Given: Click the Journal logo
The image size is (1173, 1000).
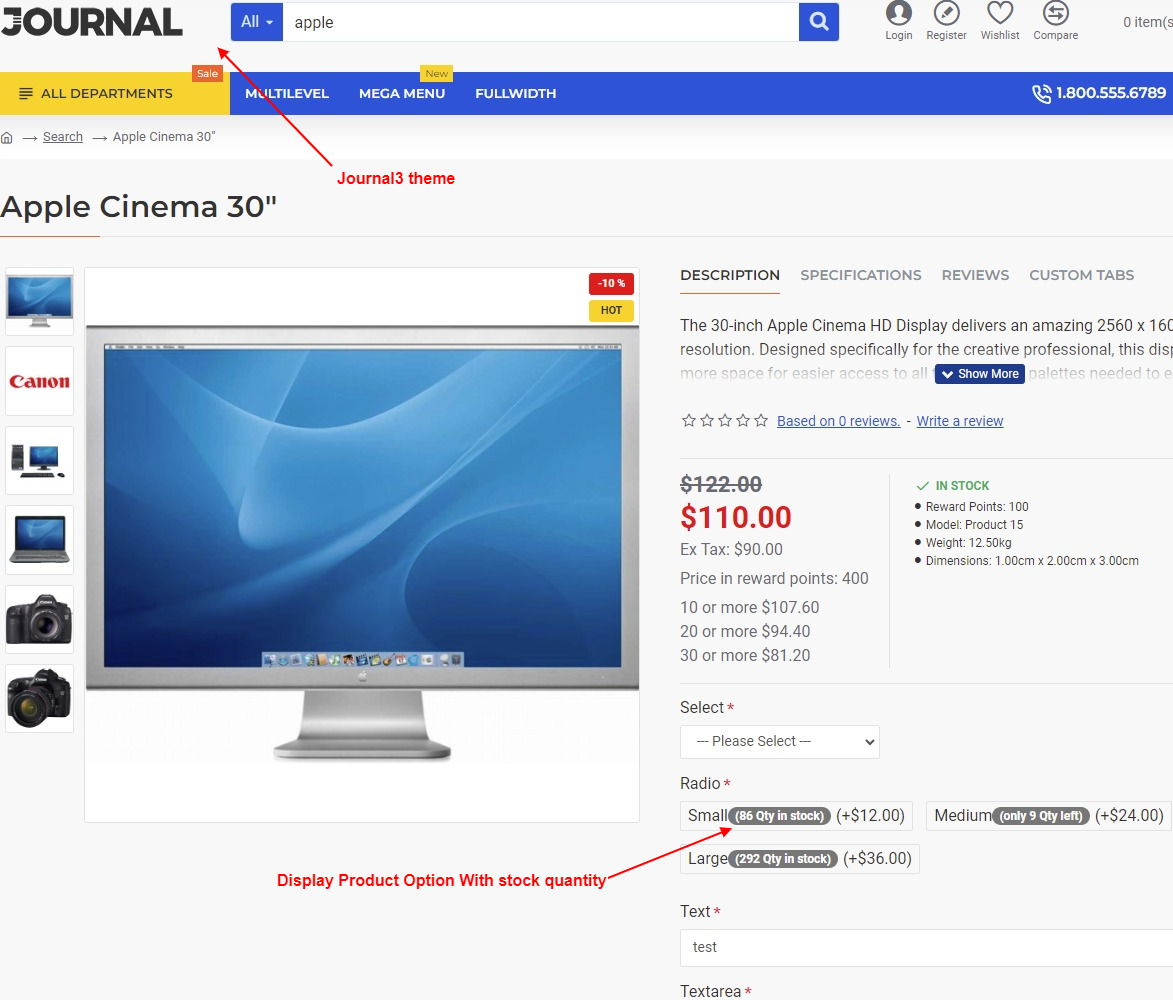Looking at the screenshot, I should 91,22.
